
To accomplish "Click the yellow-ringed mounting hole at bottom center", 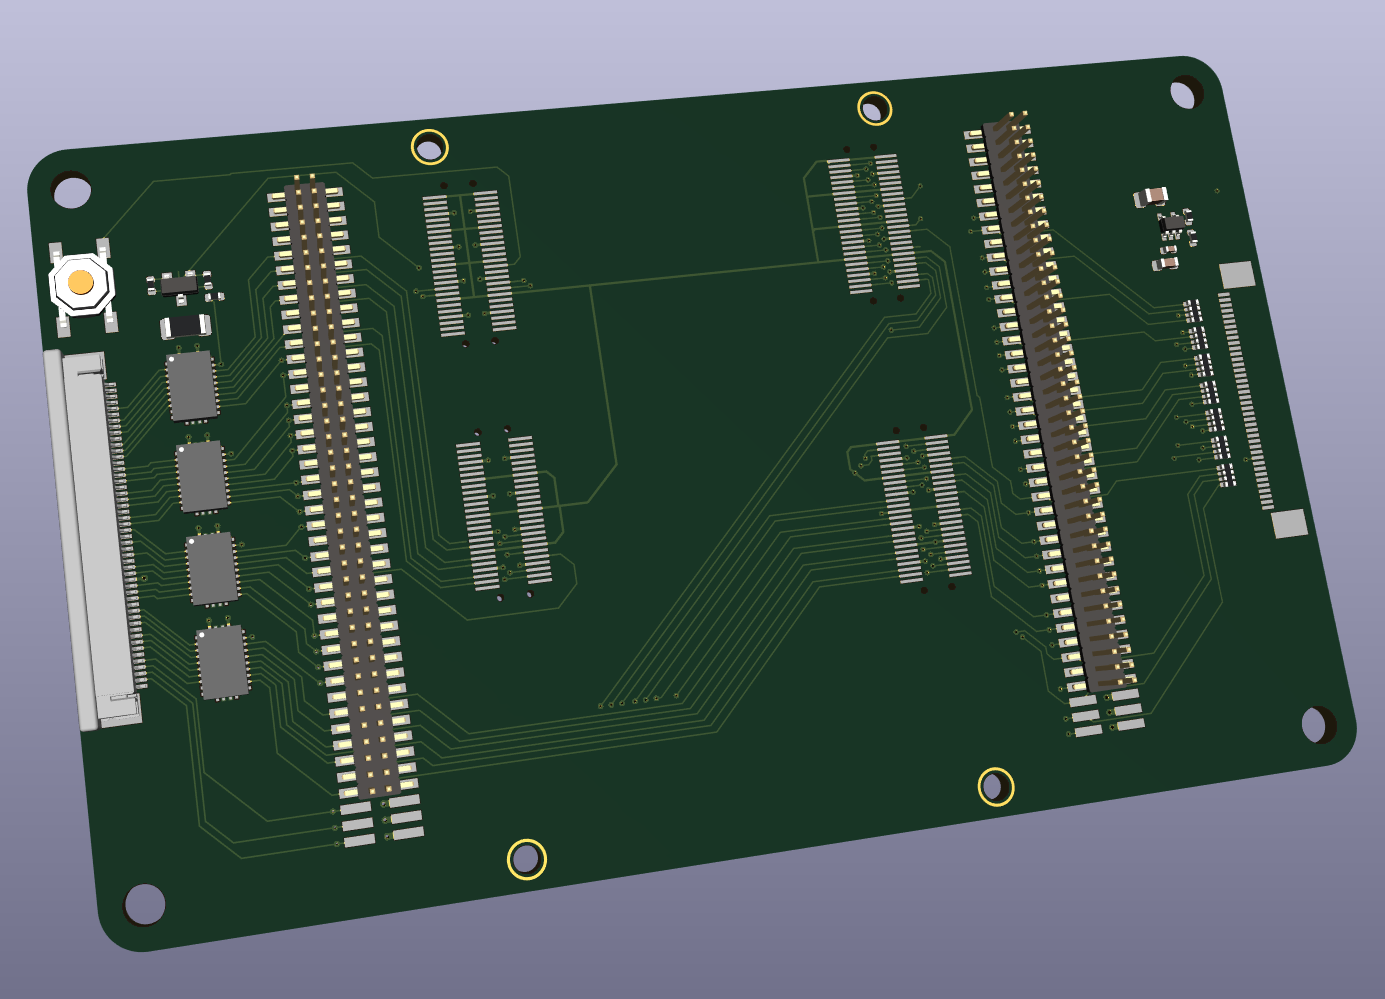I will pos(527,859).
